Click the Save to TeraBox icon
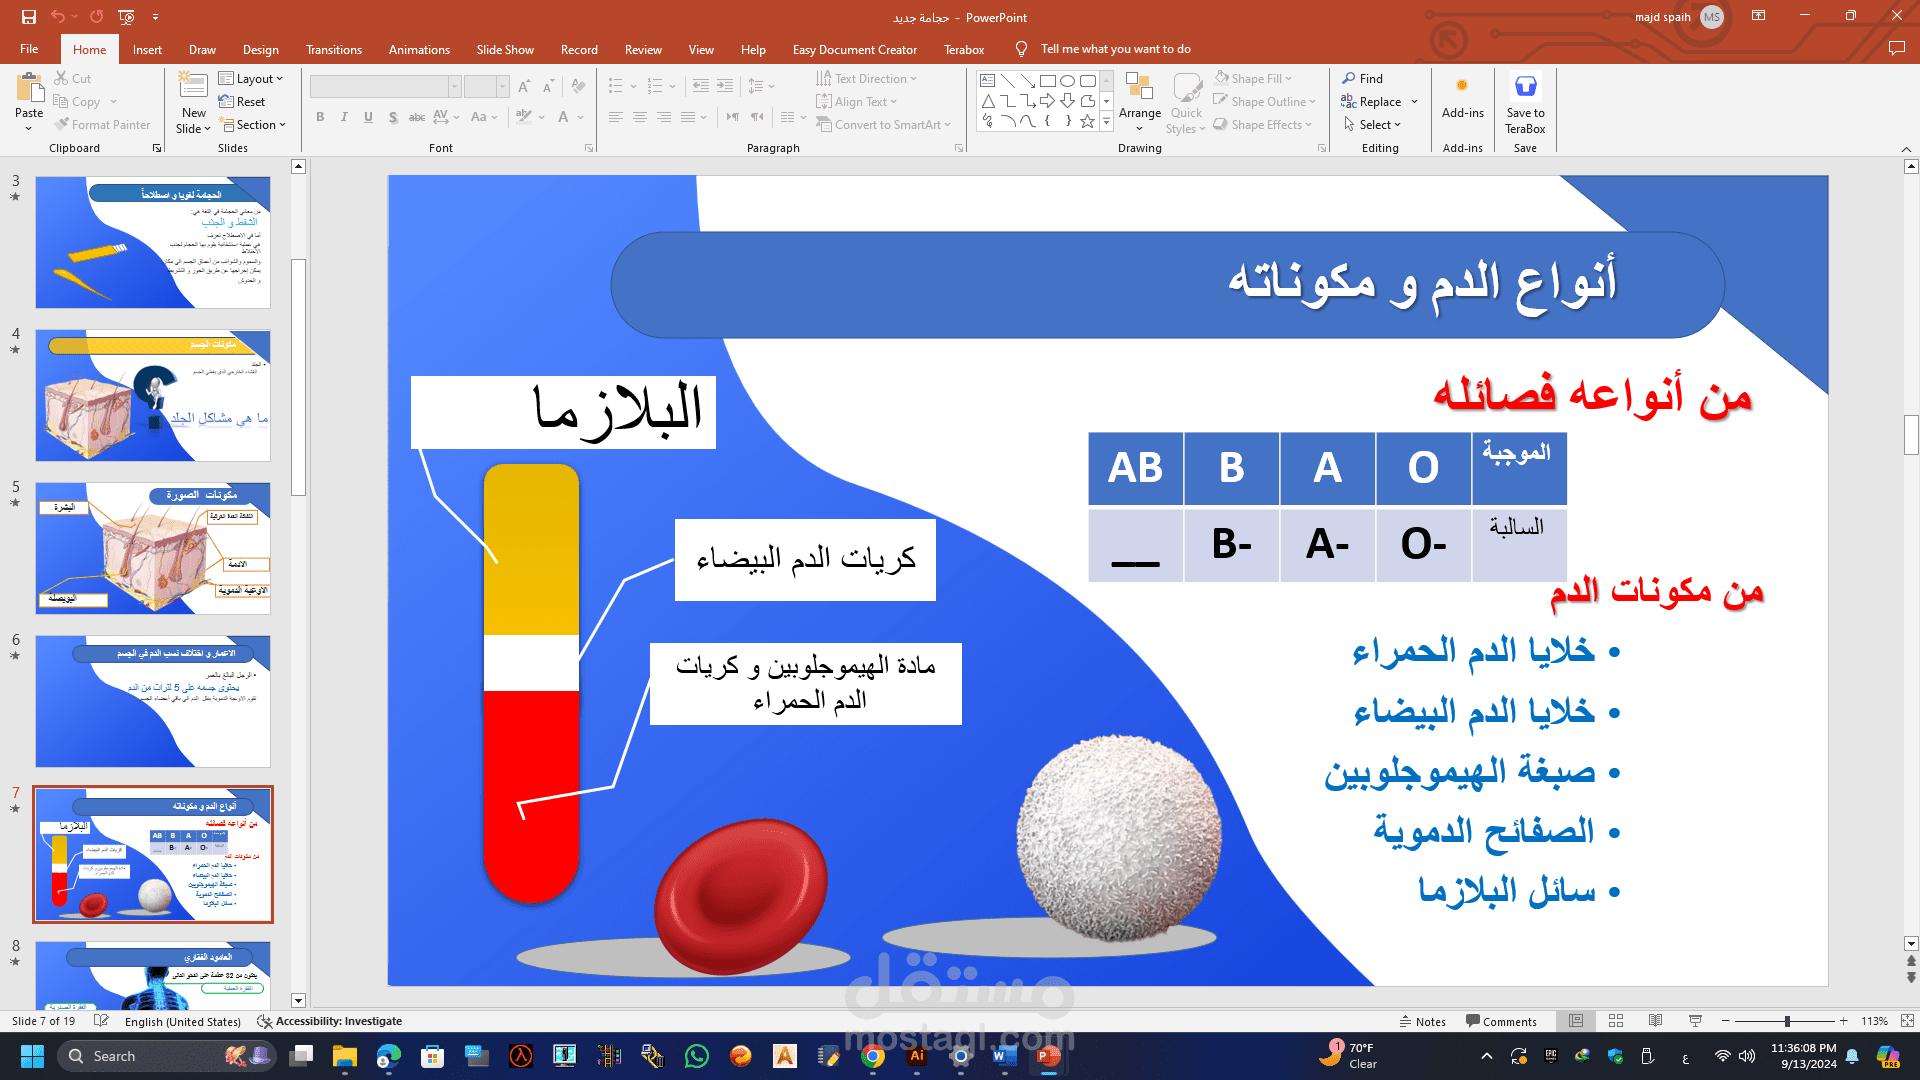This screenshot has width=1920, height=1080. pyautogui.click(x=1525, y=100)
